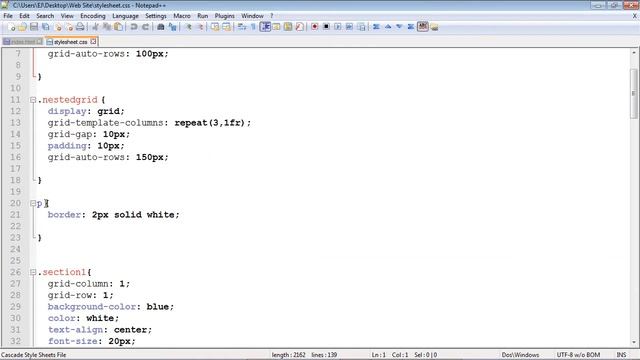This screenshot has height=360, width=640.
Task: Click 'text-align' on line 31
Action: tap(75, 329)
